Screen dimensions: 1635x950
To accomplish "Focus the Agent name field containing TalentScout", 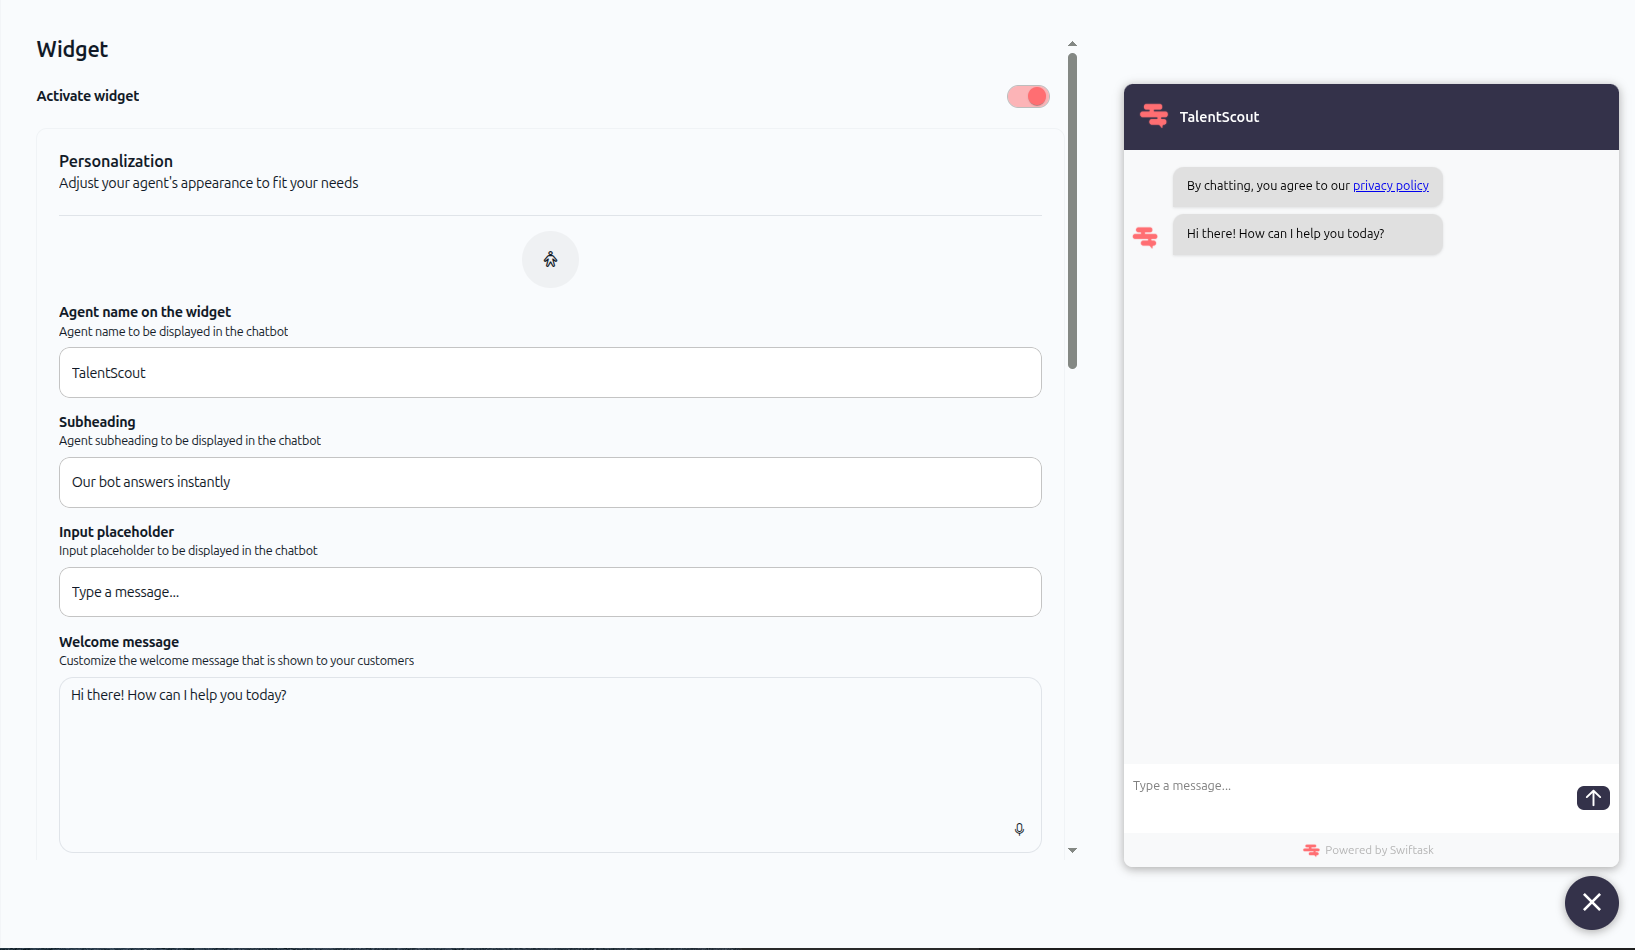I will click(x=550, y=373).
